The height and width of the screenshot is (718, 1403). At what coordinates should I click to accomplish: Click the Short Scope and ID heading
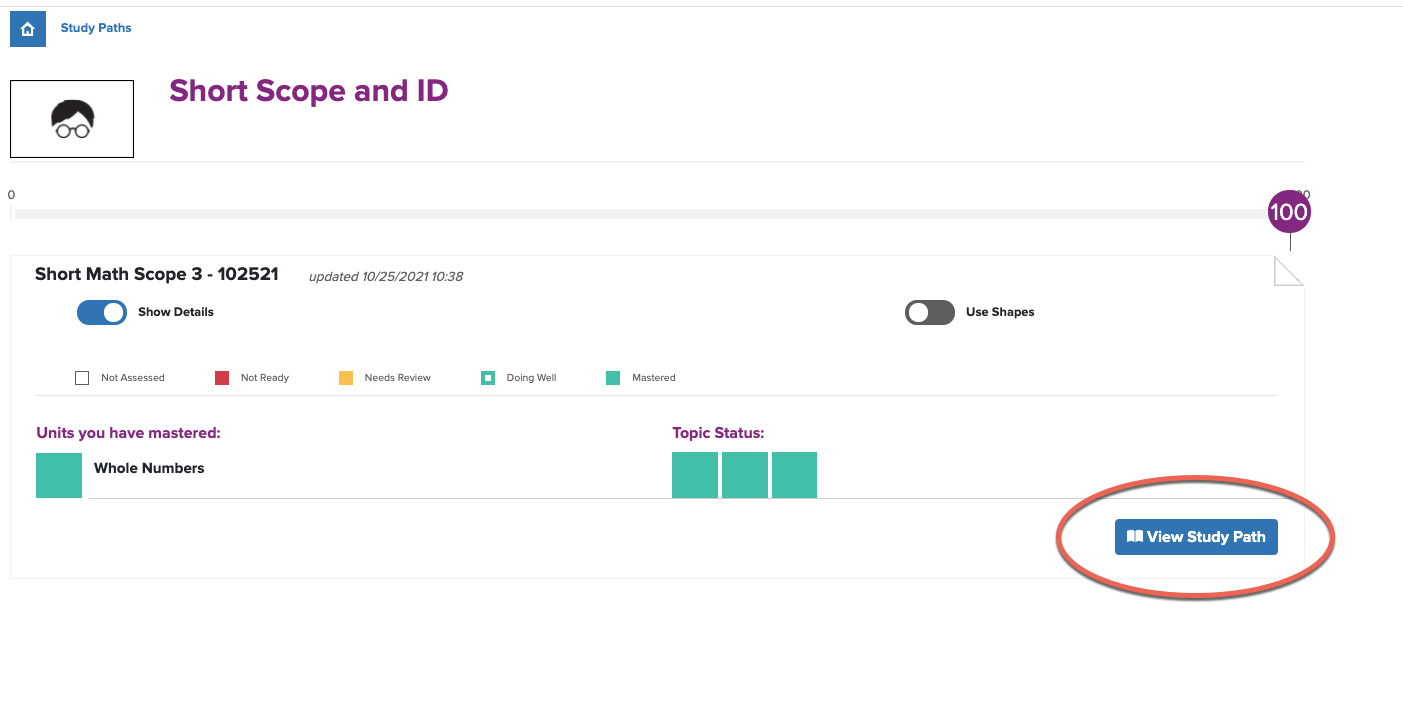308,91
